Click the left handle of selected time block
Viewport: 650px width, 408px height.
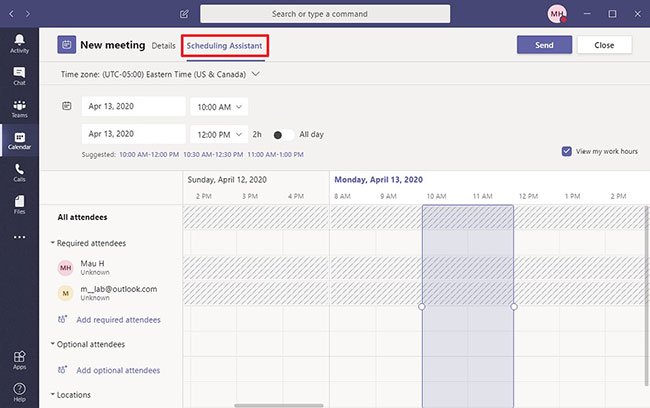(x=422, y=306)
